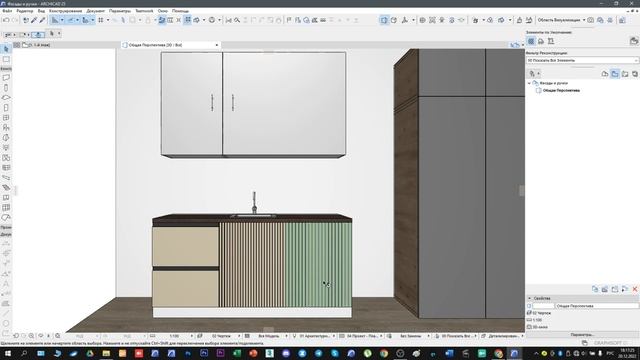Select third Элементы по Умолчанию icon

click(x=551, y=41)
